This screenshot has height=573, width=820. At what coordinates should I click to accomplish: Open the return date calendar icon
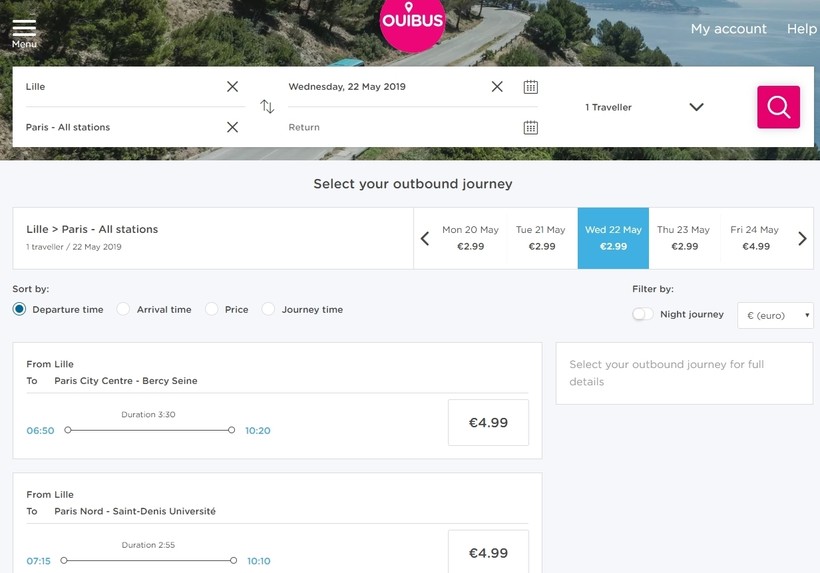530,127
